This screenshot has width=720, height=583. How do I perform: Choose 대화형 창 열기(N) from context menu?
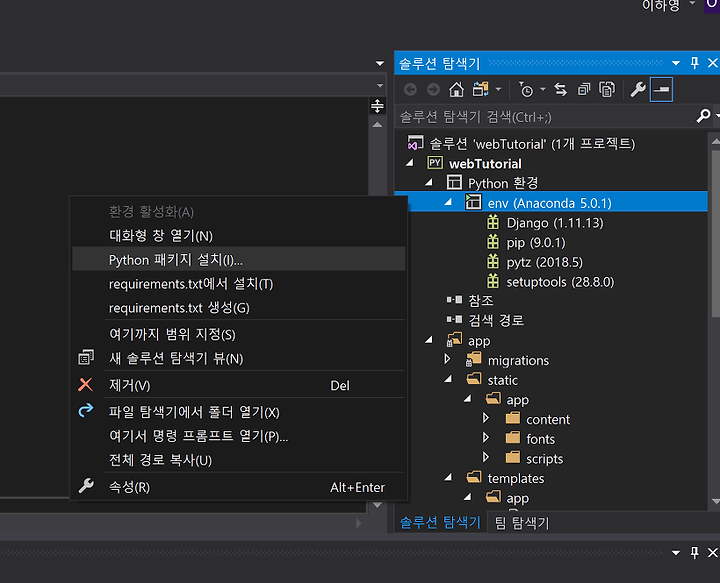(x=239, y=235)
